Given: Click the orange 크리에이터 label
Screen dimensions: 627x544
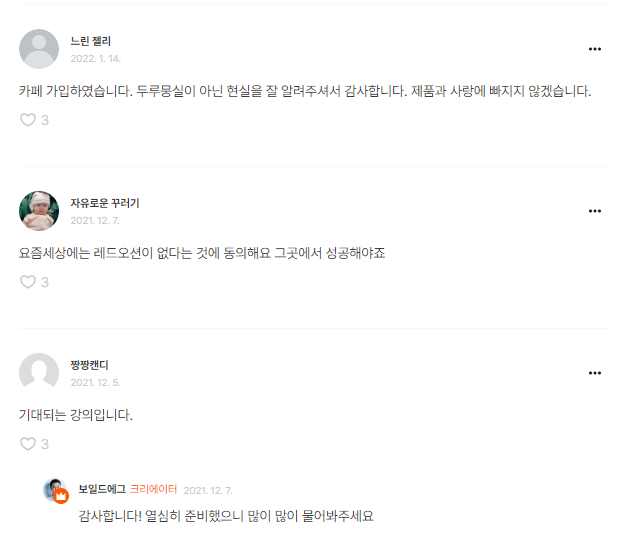Looking at the screenshot, I should pos(153,489).
